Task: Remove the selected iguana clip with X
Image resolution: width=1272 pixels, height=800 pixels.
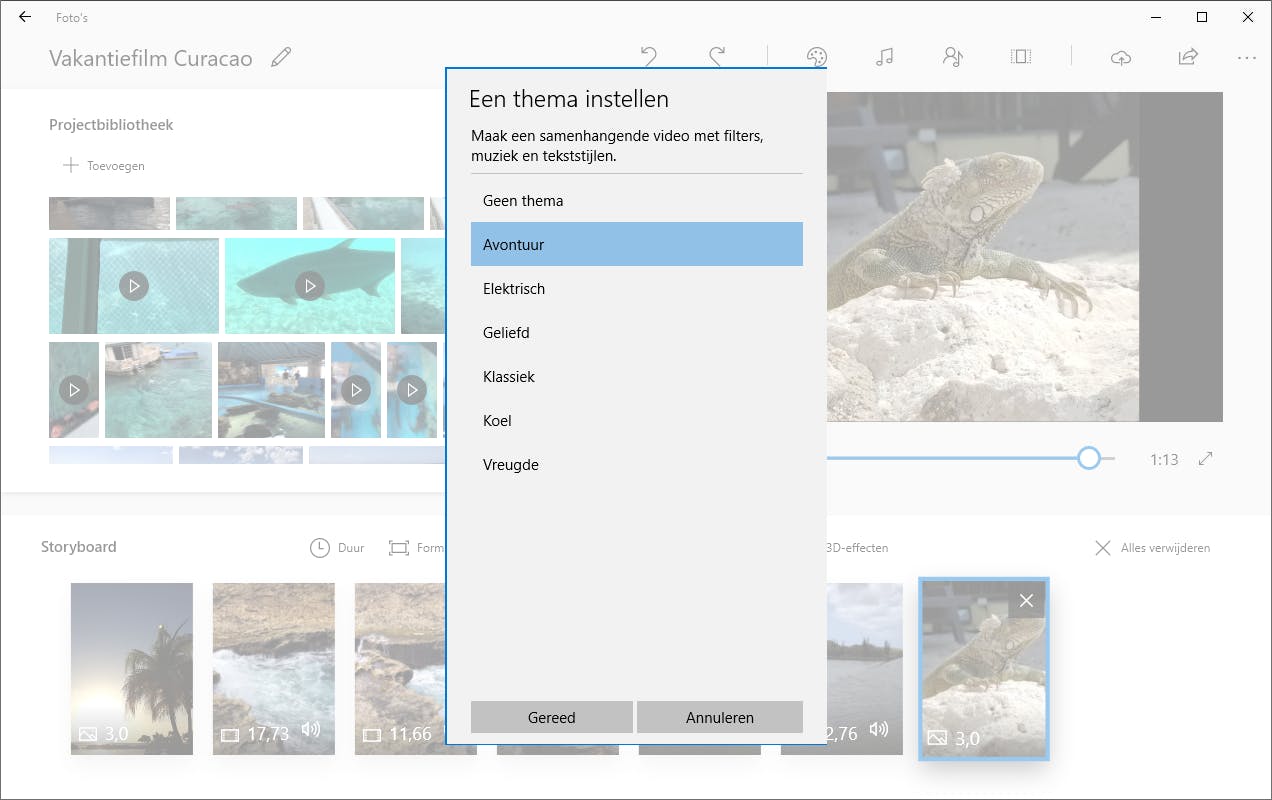Action: (1026, 600)
